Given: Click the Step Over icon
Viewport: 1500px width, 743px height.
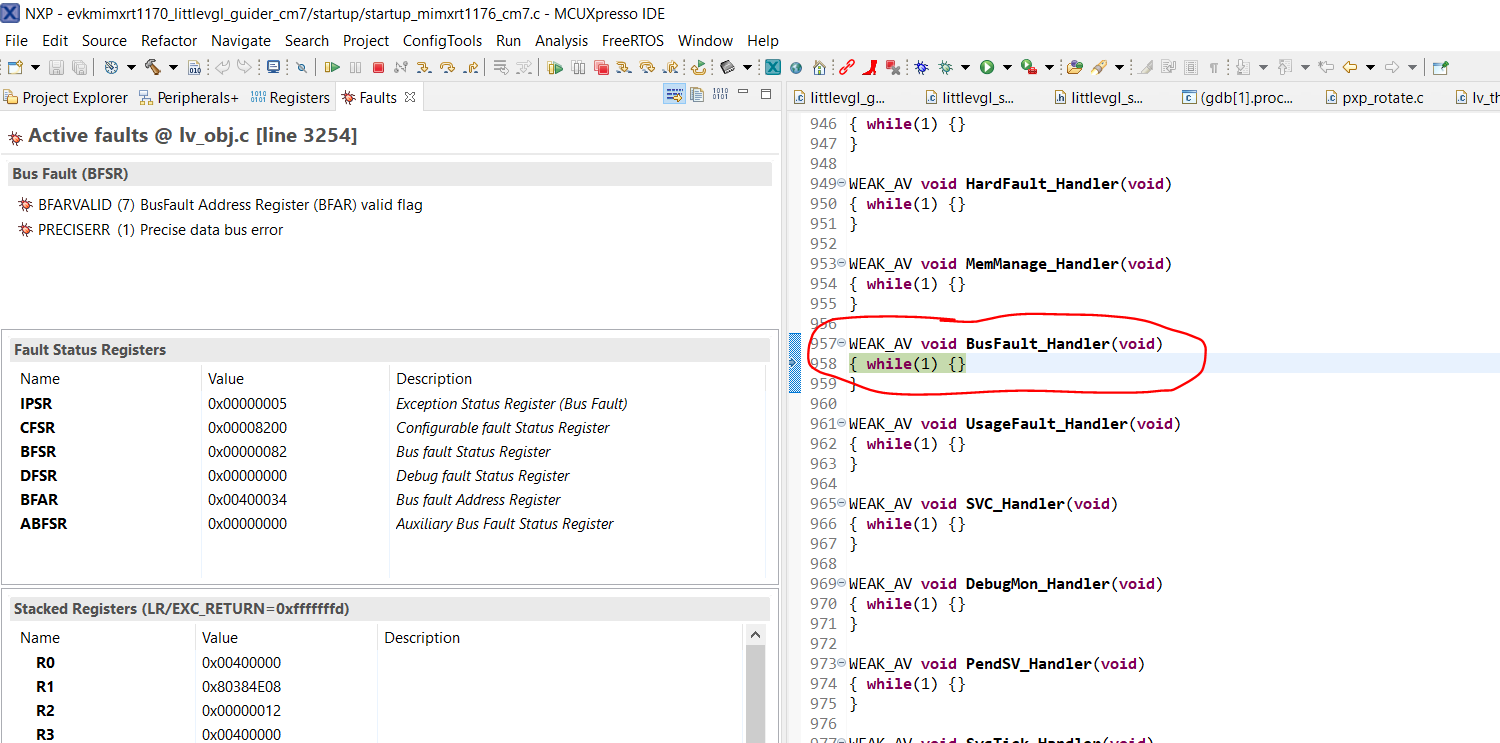Looking at the screenshot, I should tap(447, 67).
